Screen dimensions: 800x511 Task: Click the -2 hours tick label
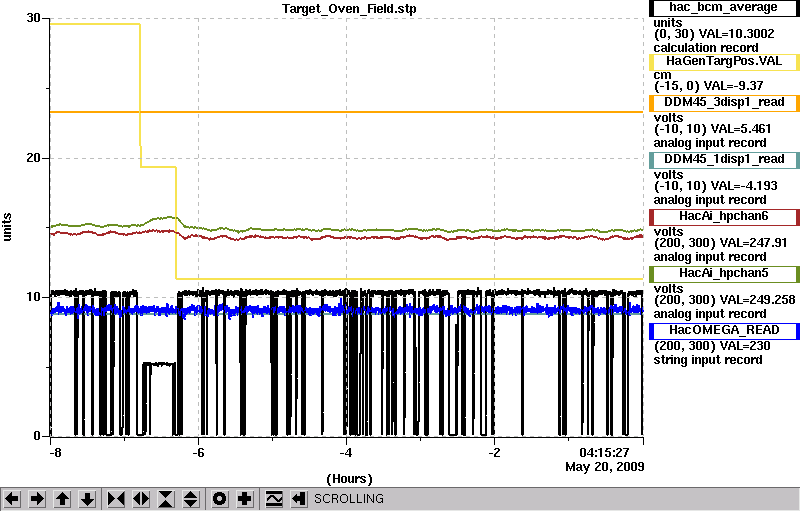pyautogui.click(x=494, y=453)
